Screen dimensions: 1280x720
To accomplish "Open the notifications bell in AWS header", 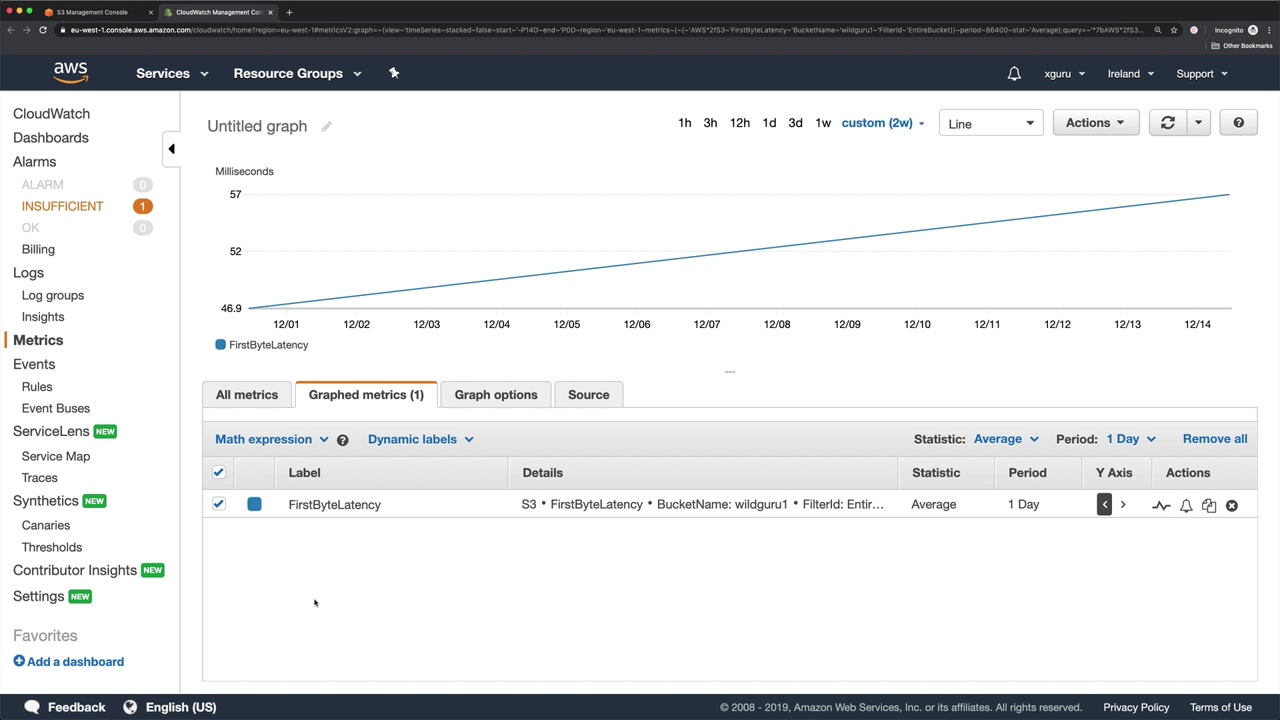I will click(x=1014, y=73).
